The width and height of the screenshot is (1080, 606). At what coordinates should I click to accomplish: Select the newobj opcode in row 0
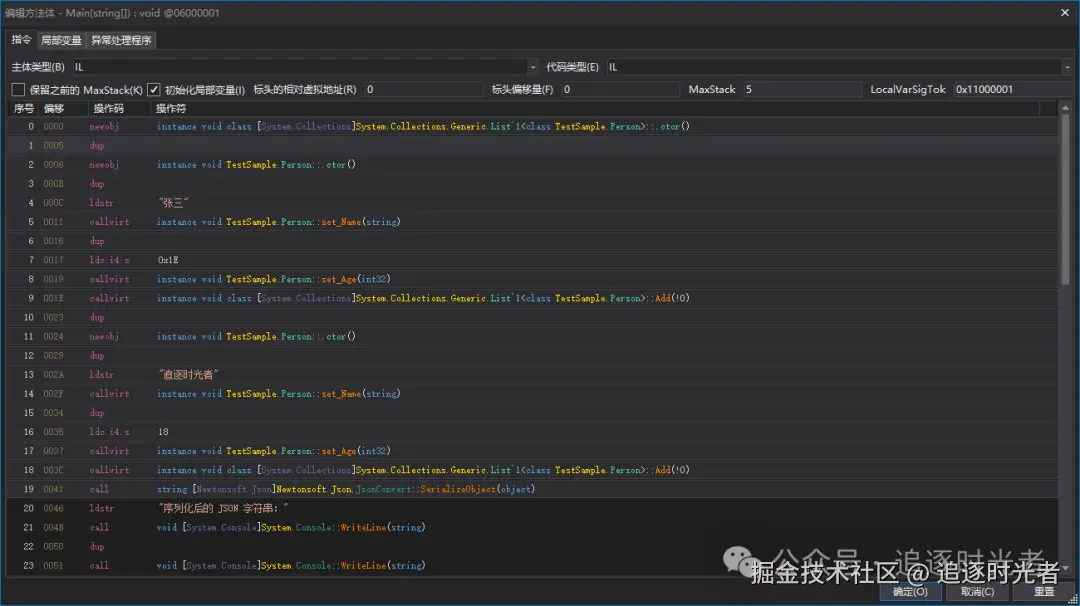(x=104, y=127)
